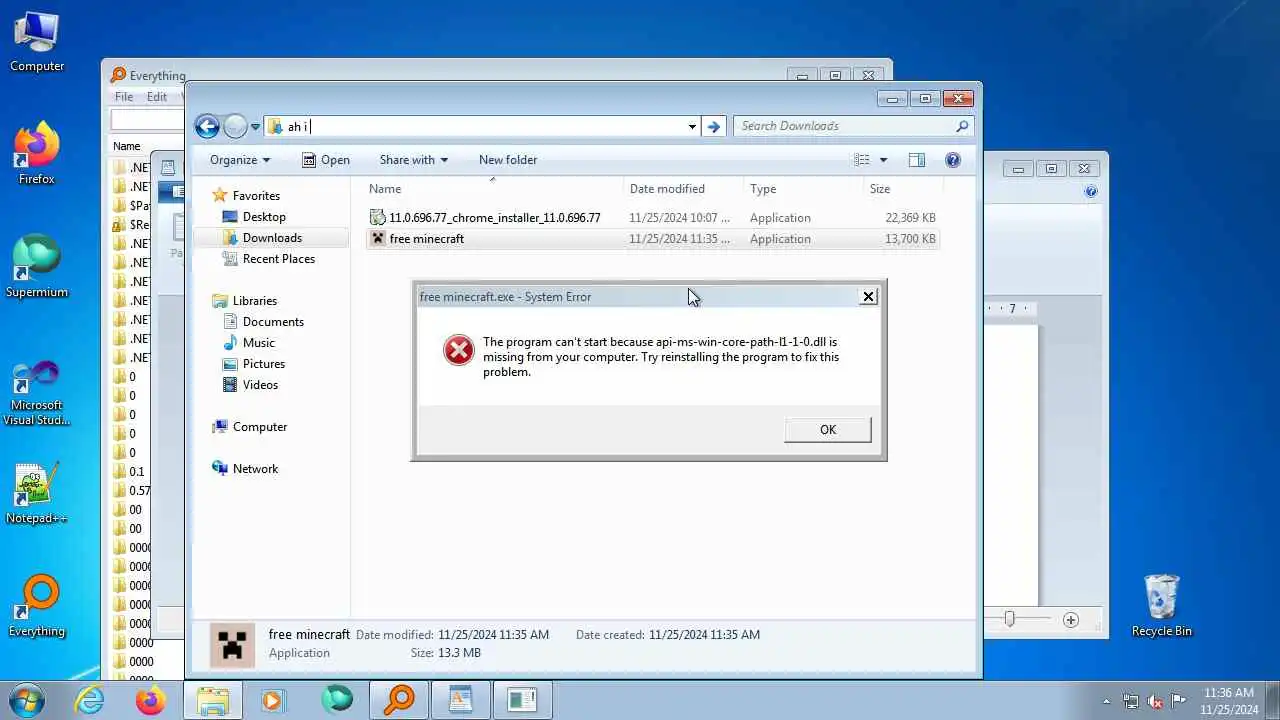Open Music library
This screenshot has width=1280, height=720.
point(259,343)
